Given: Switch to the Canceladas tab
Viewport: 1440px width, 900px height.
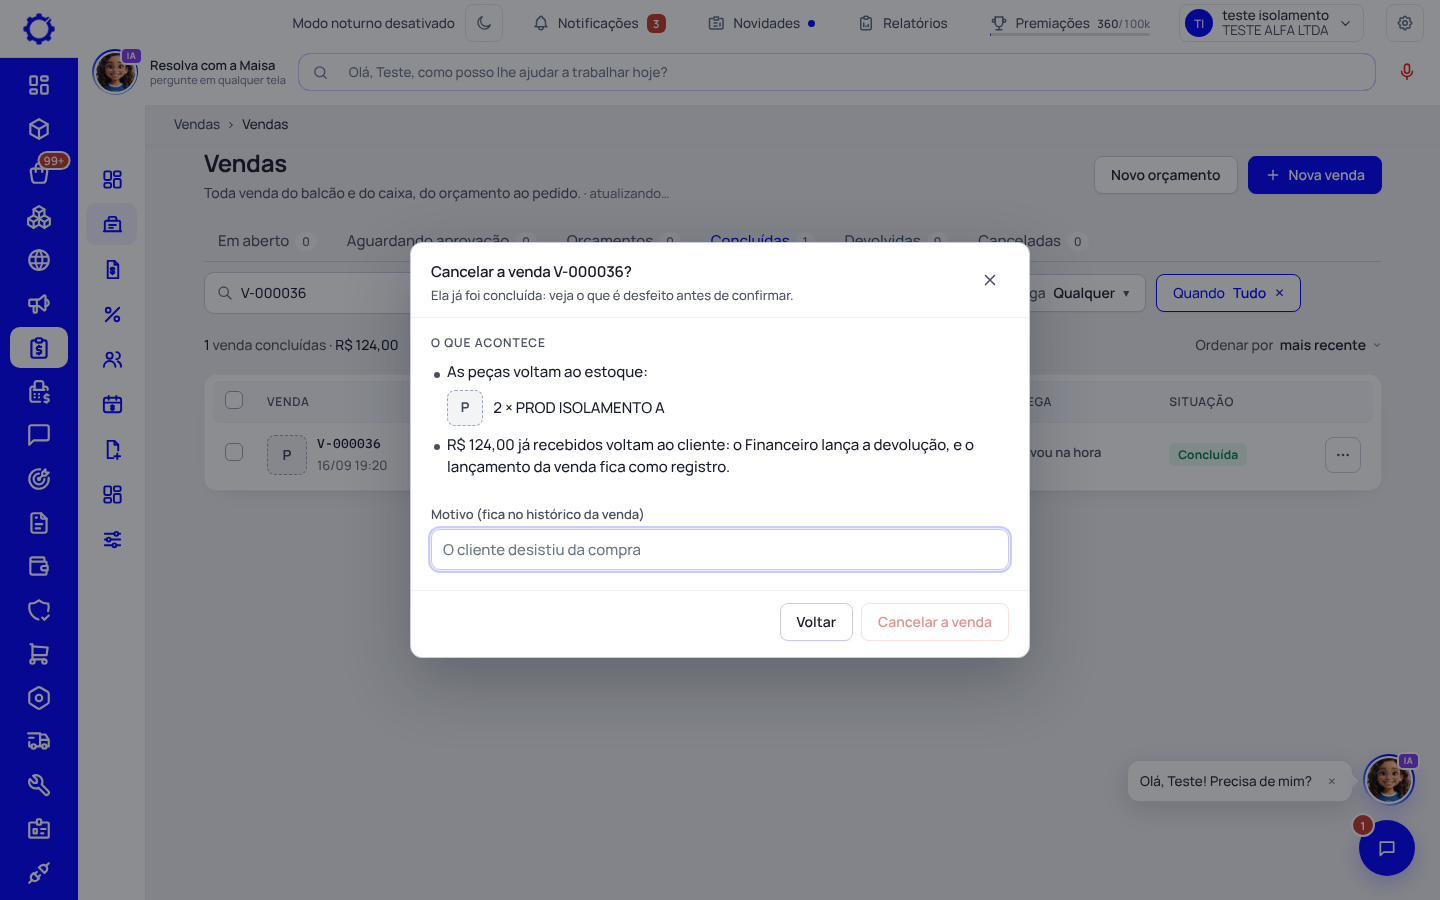Looking at the screenshot, I should pyautogui.click(x=1031, y=241).
